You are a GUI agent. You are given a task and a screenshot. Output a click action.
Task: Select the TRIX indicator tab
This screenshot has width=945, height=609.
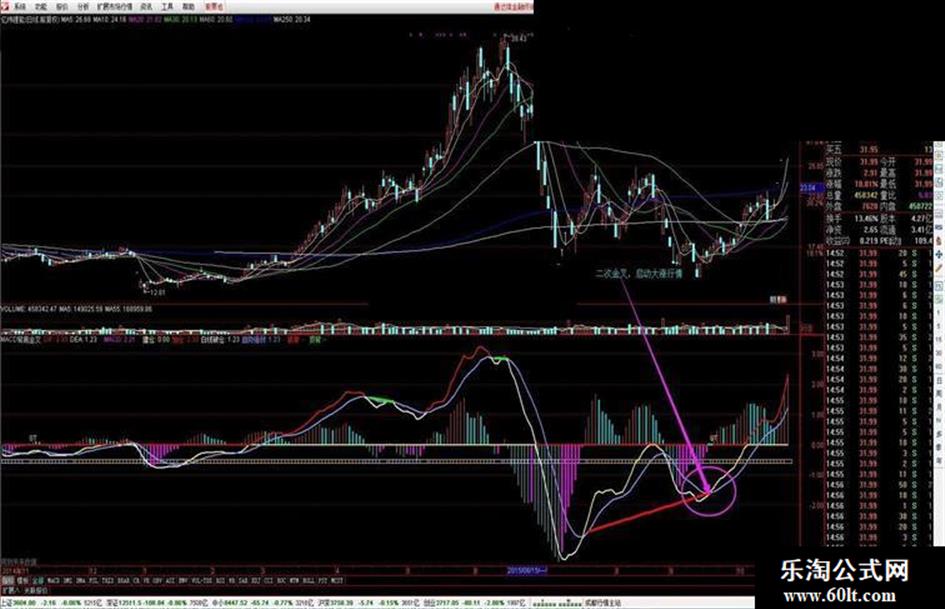[108, 580]
